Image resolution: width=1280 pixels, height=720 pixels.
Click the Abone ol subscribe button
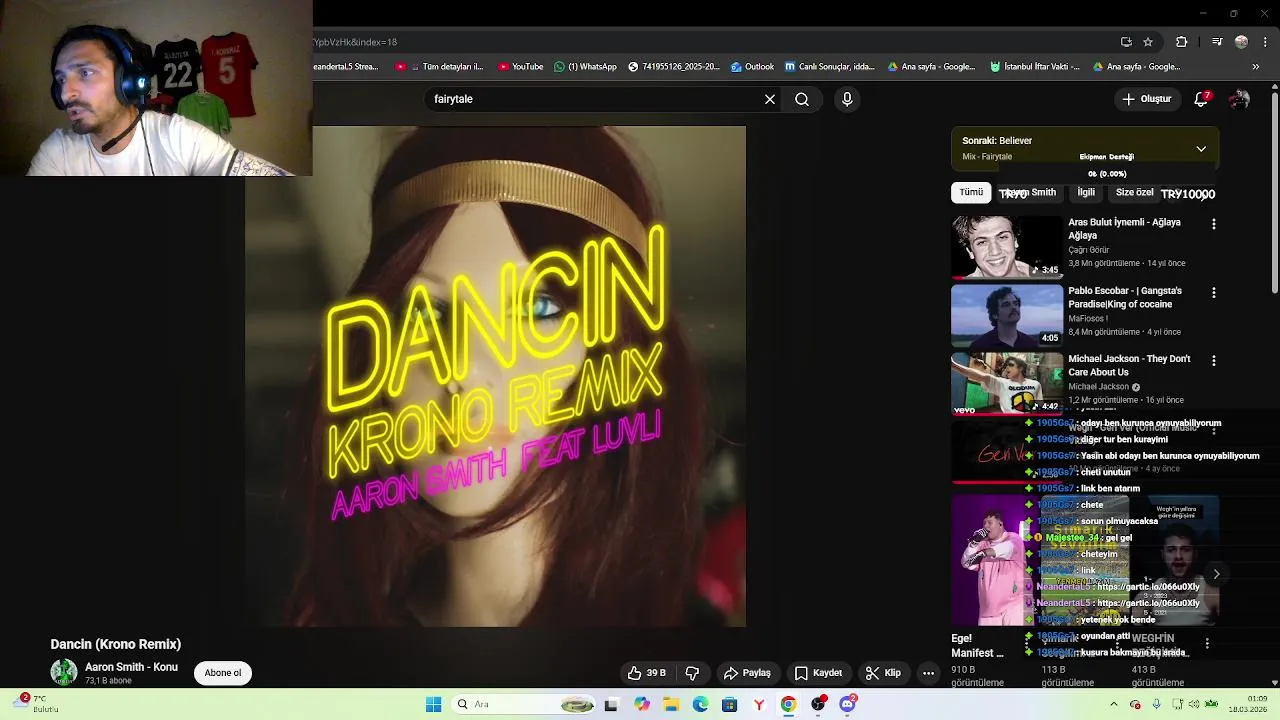point(223,673)
